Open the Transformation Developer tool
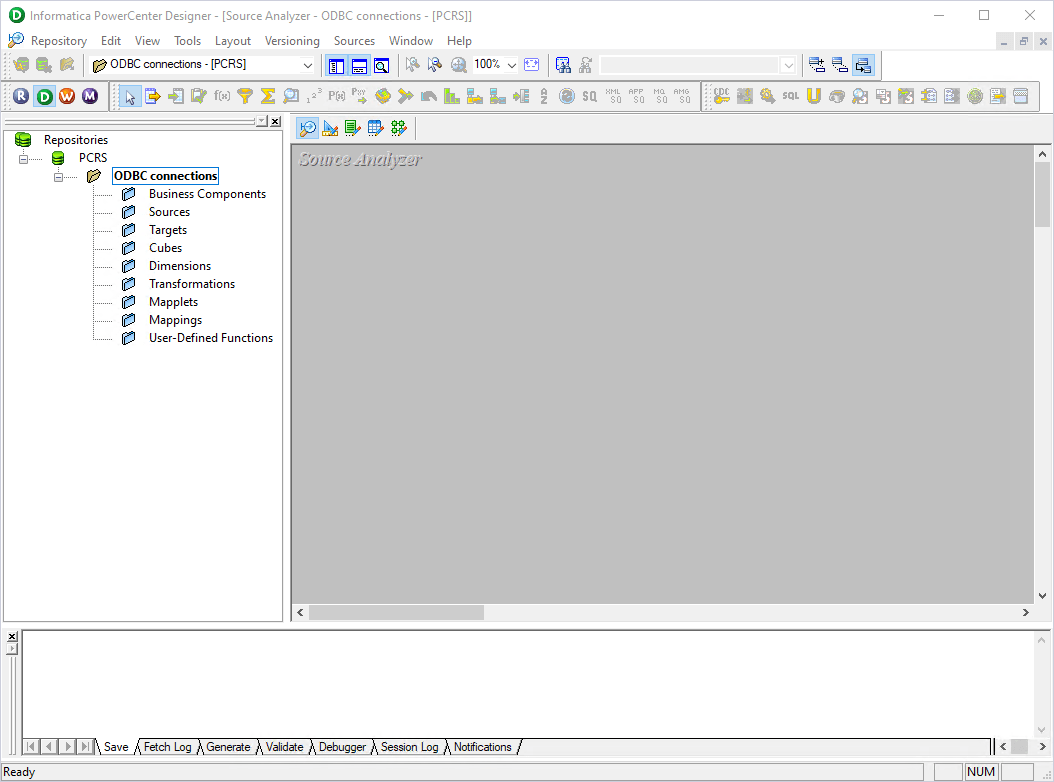Image resolution: width=1054 pixels, height=782 pixels. pyautogui.click(x=353, y=128)
